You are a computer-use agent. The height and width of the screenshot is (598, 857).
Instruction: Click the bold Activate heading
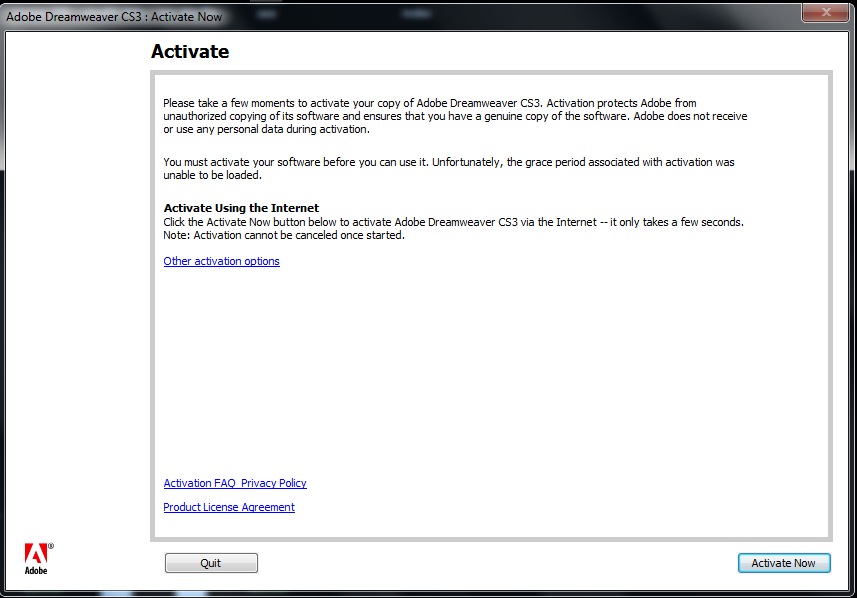point(190,51)
